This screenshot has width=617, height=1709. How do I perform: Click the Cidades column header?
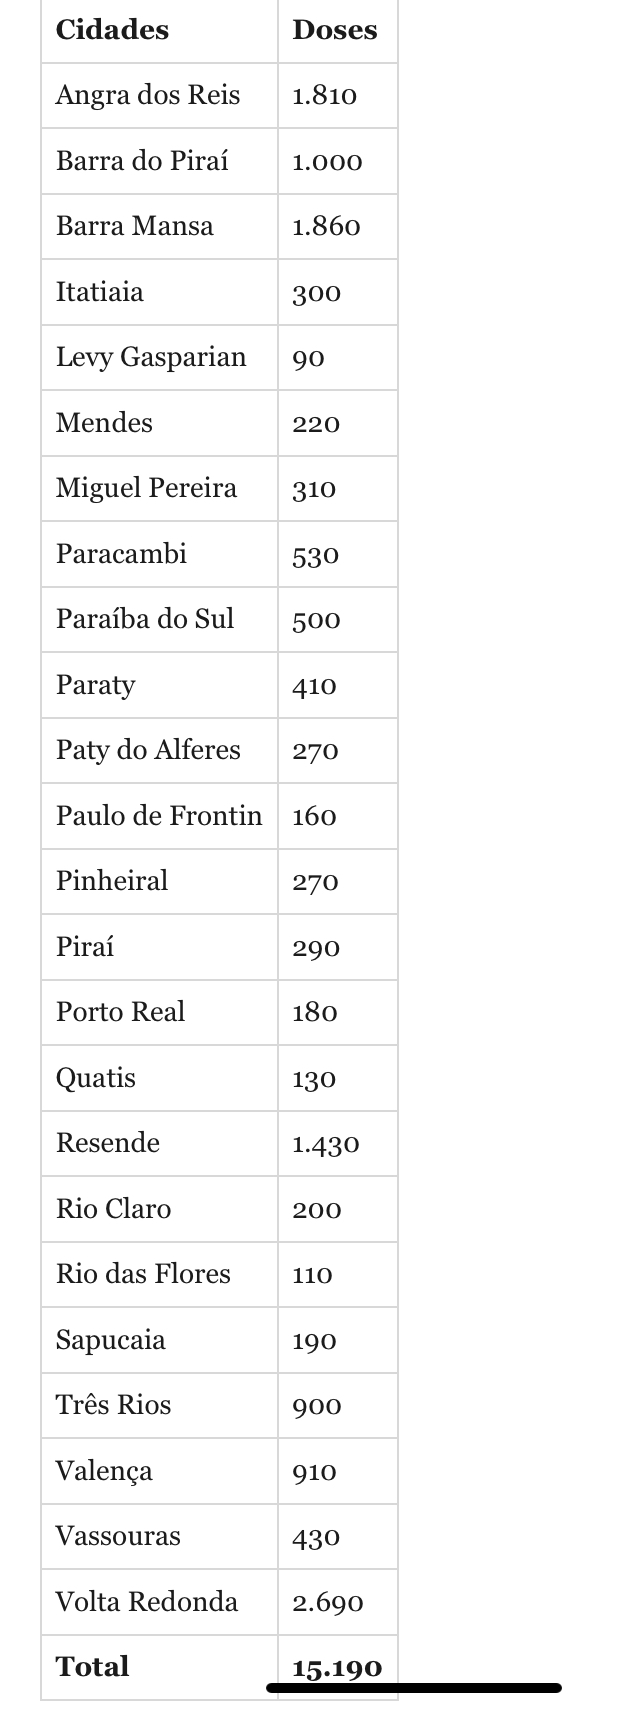112,30
